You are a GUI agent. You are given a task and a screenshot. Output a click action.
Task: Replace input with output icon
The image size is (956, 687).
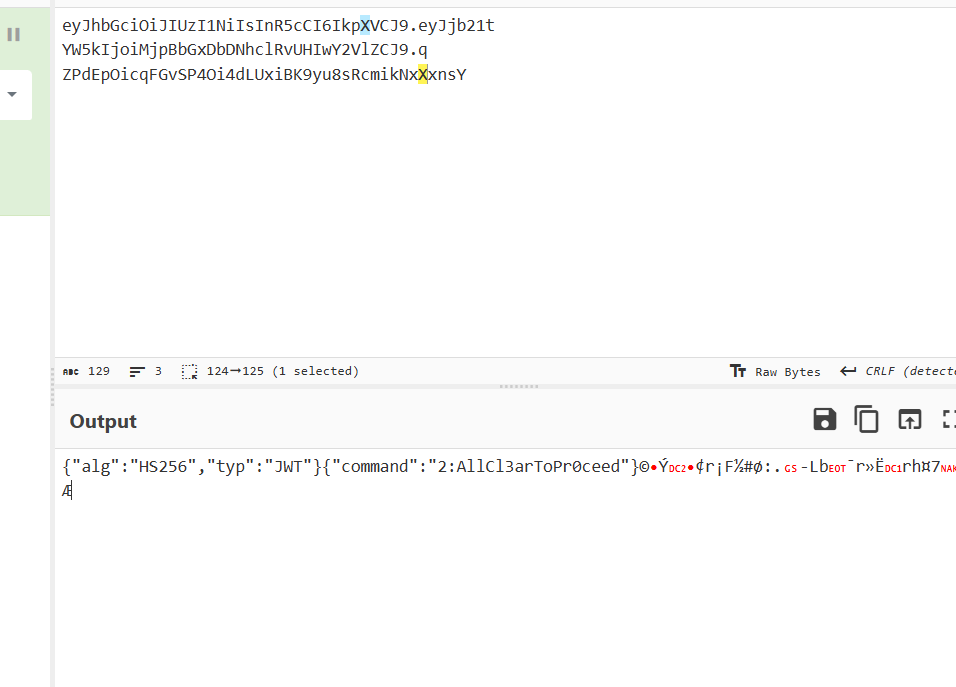click(908, 420)
